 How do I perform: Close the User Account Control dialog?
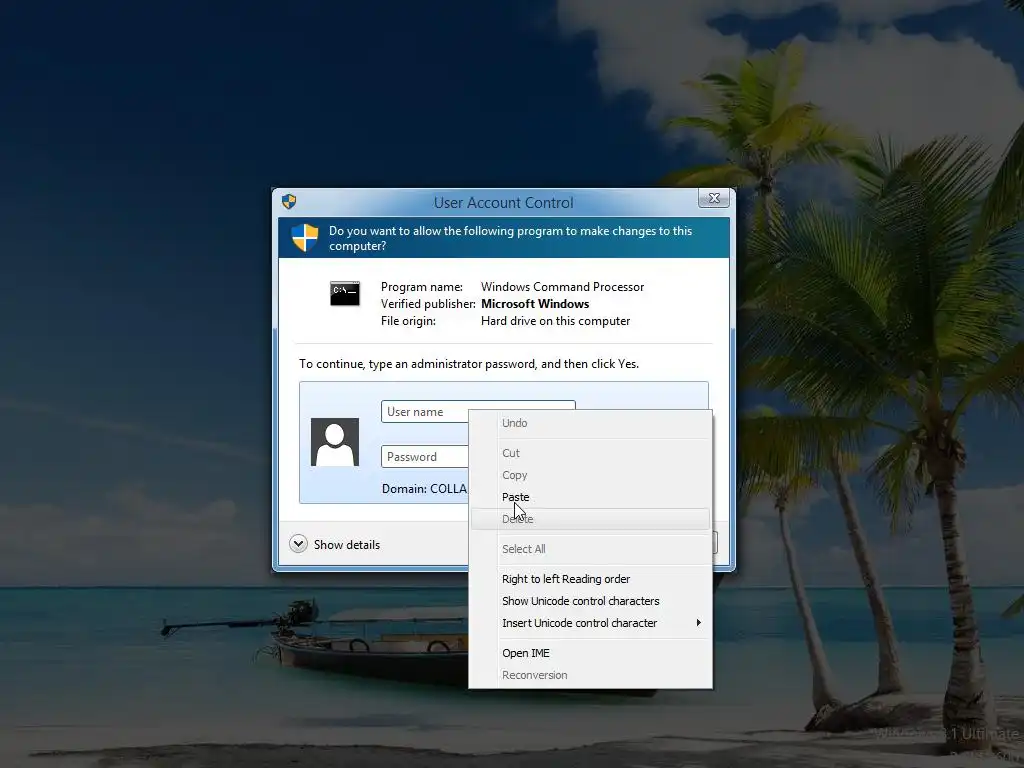pos(714,198)
